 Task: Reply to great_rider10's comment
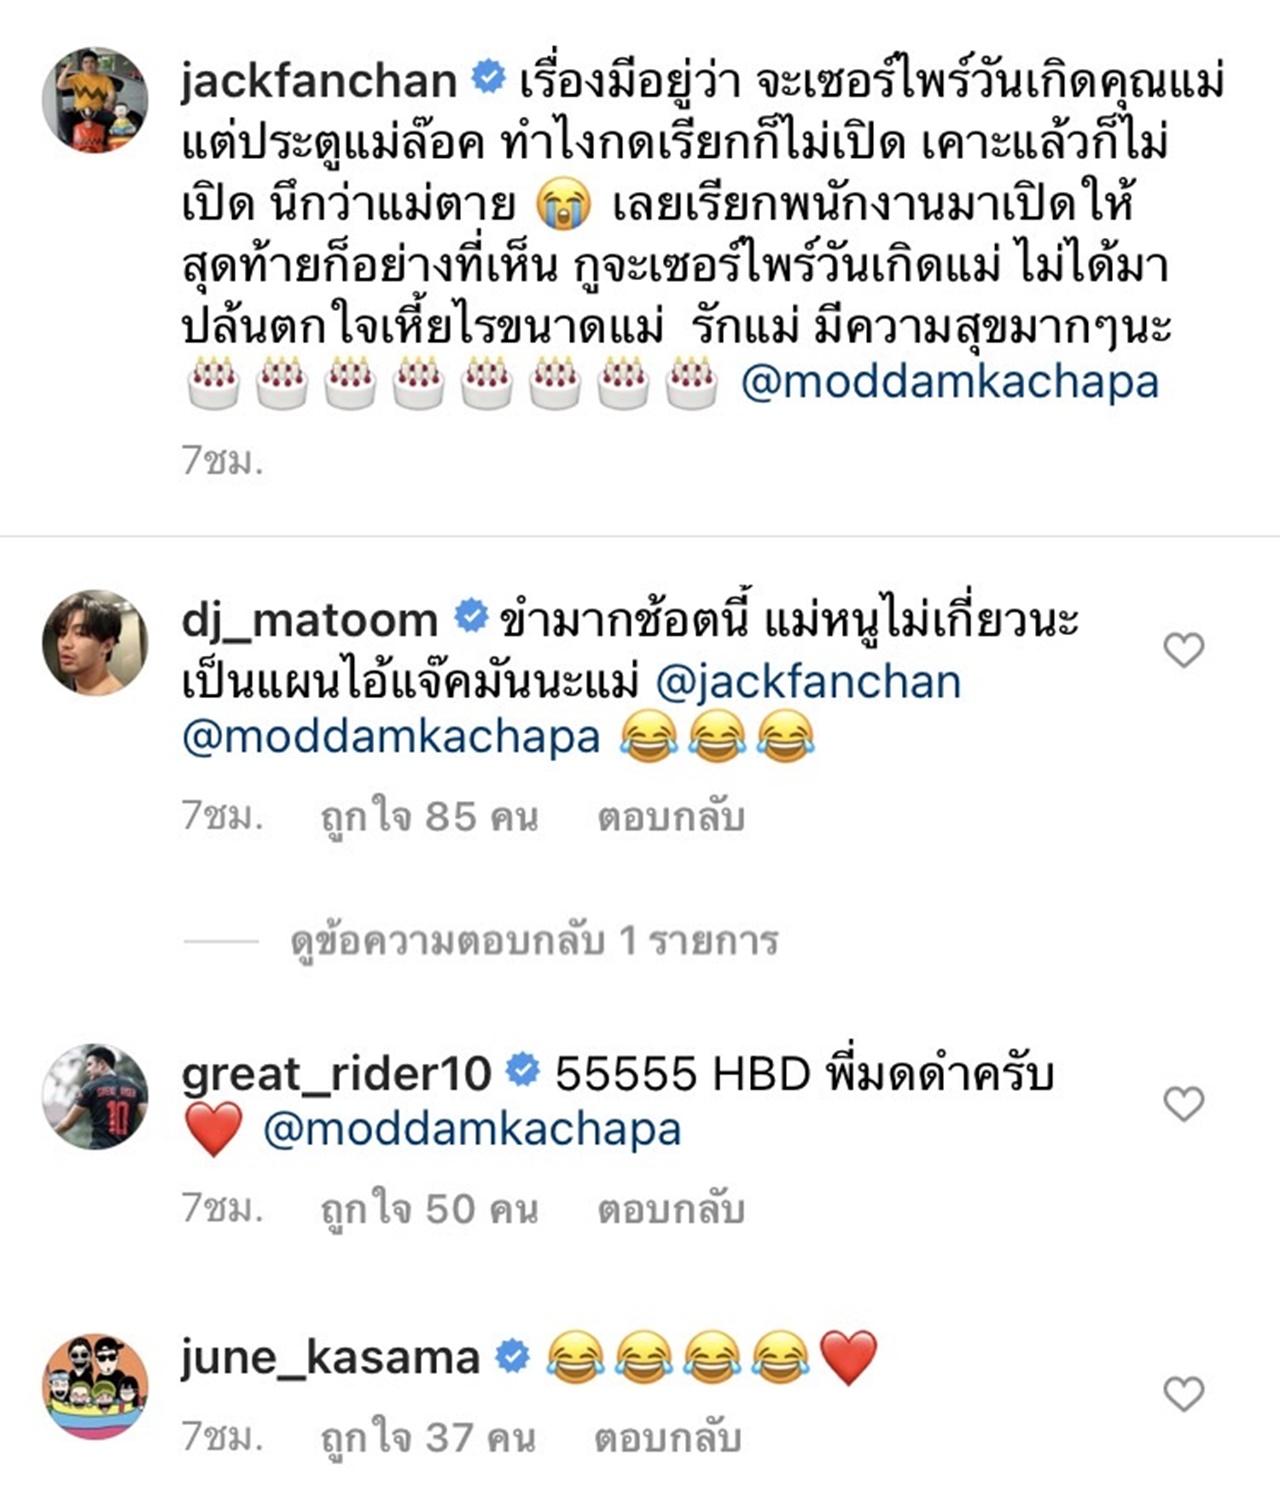[x=671, y=1209]
